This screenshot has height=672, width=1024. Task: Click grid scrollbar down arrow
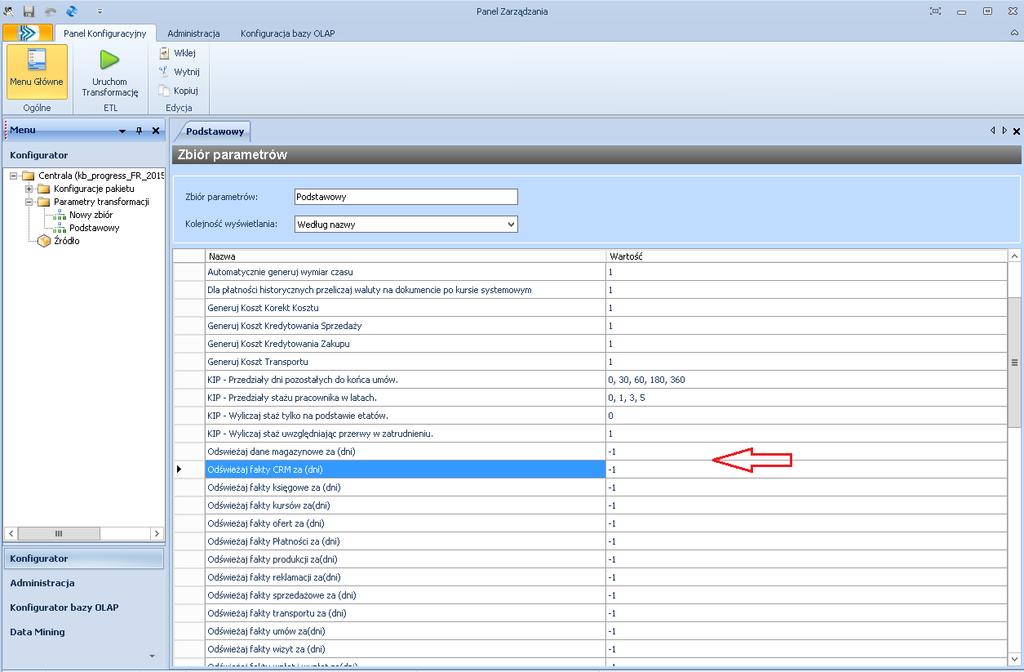[x=1014, y=659]
